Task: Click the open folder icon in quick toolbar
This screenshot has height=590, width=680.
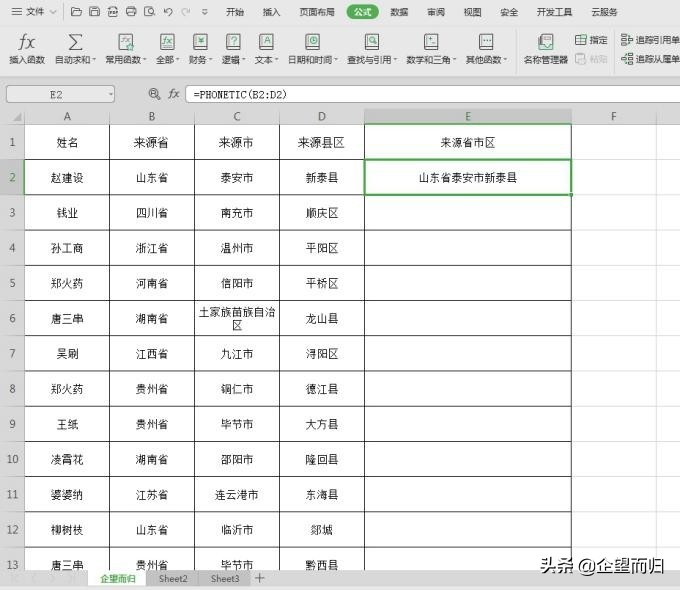Action: tap(76, 12)
